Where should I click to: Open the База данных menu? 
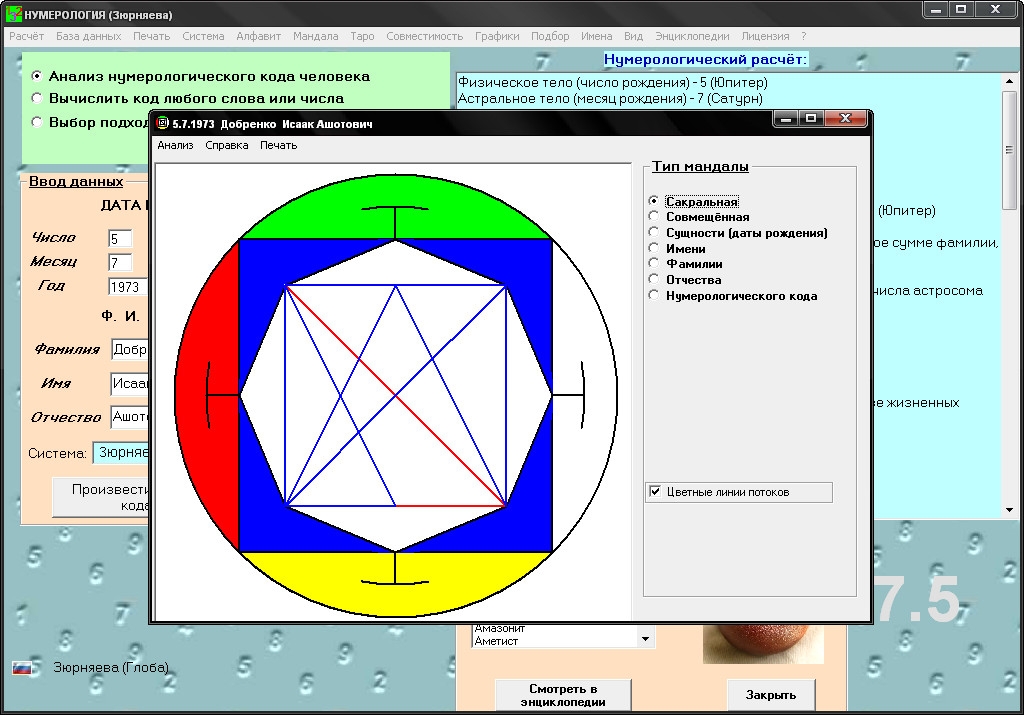point(89,37)
